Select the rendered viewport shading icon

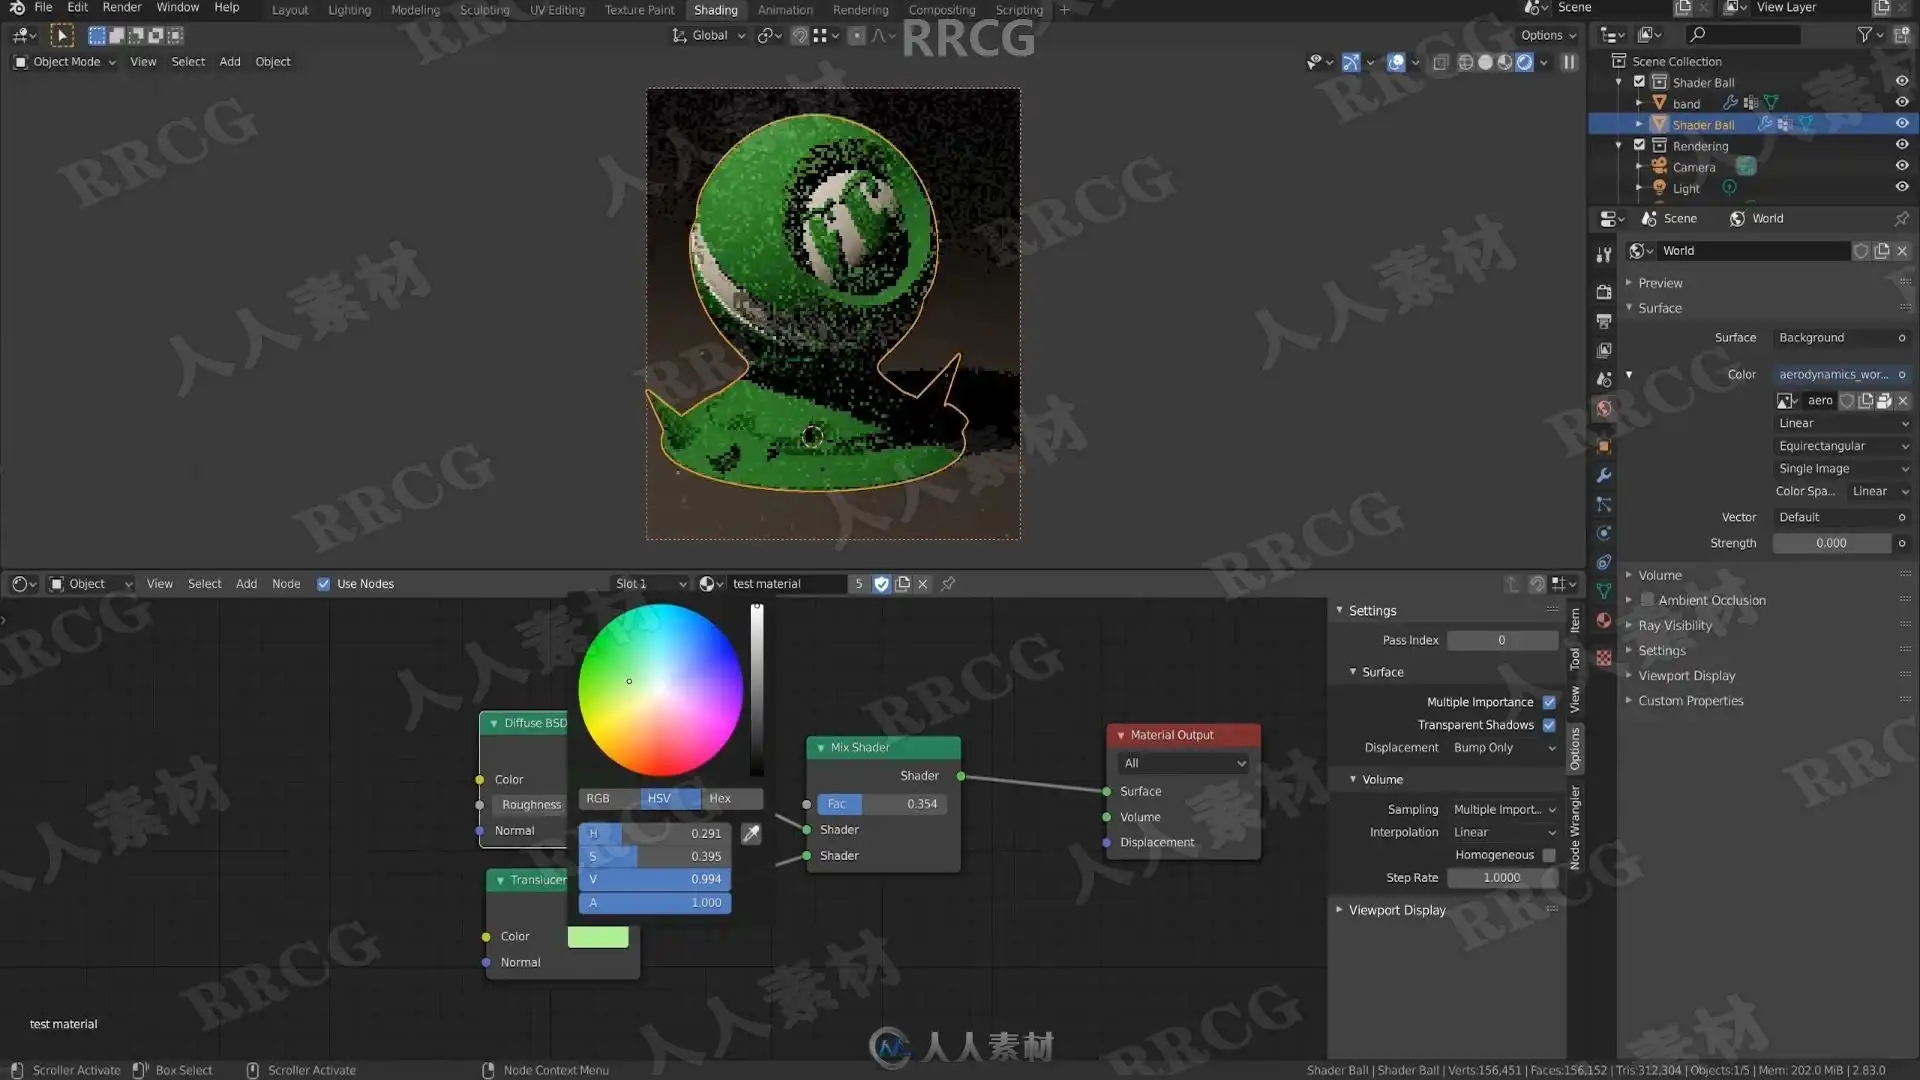click(x=1524, y=62)
